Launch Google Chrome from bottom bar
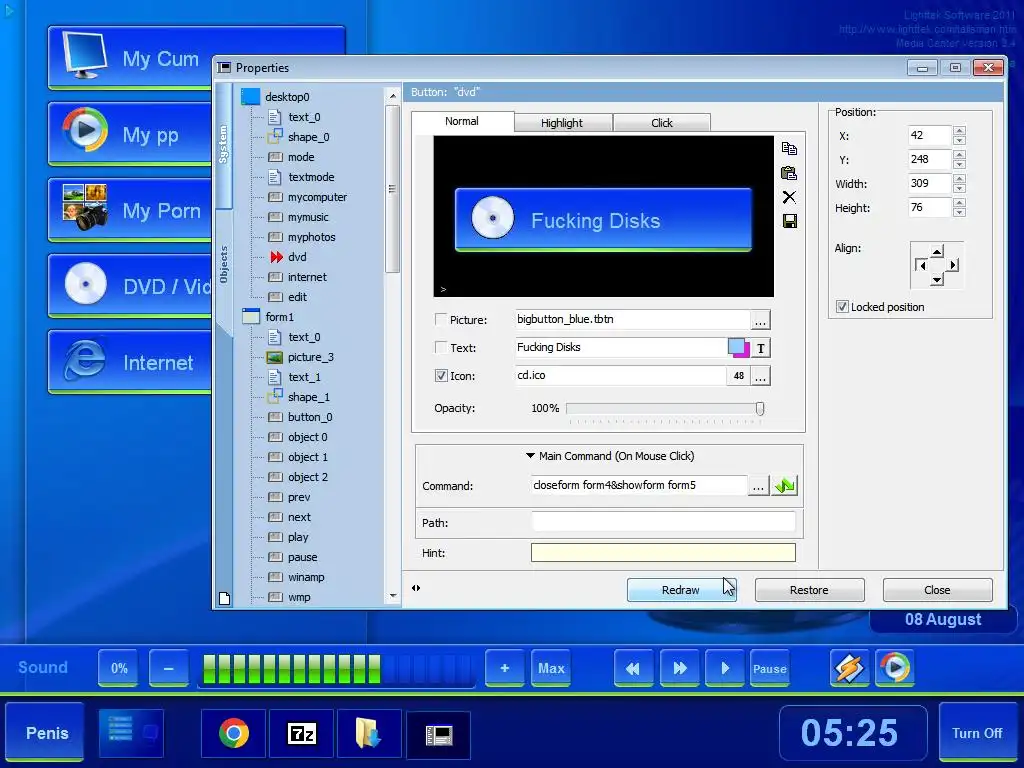1024x768 pixels. pos(234,733)
